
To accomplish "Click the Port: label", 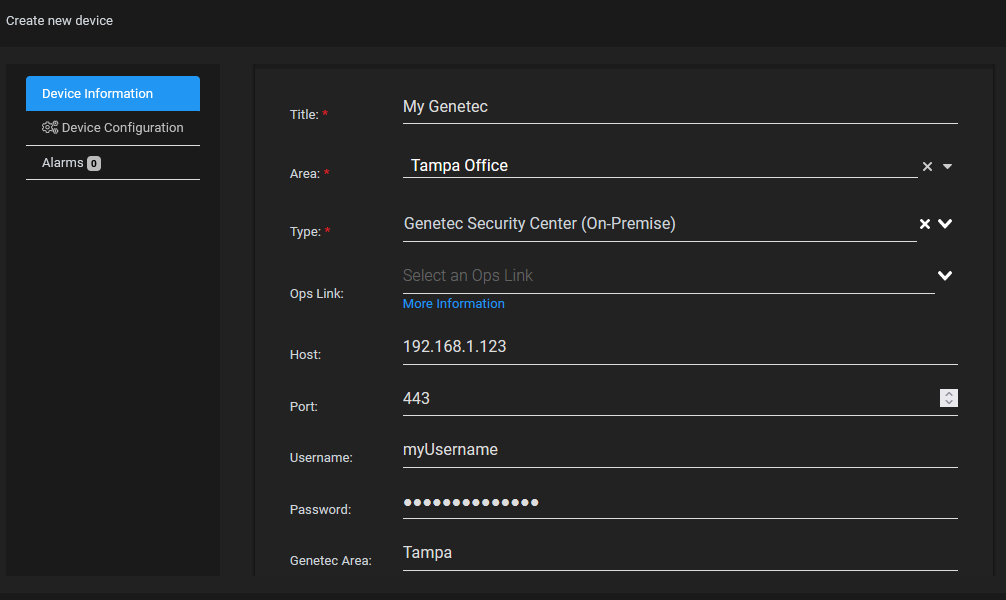I will click(x=303, y=407).
